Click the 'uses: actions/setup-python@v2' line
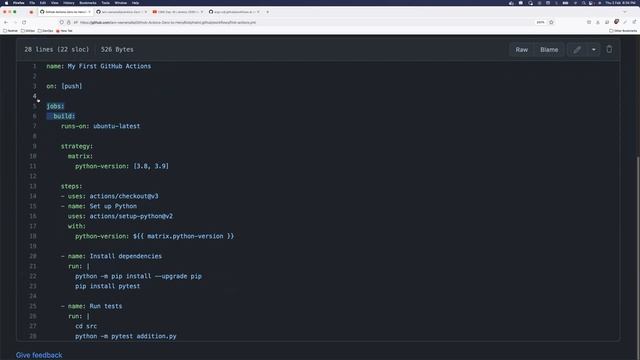This screenshot has width=640, height=360. (120, 216)
